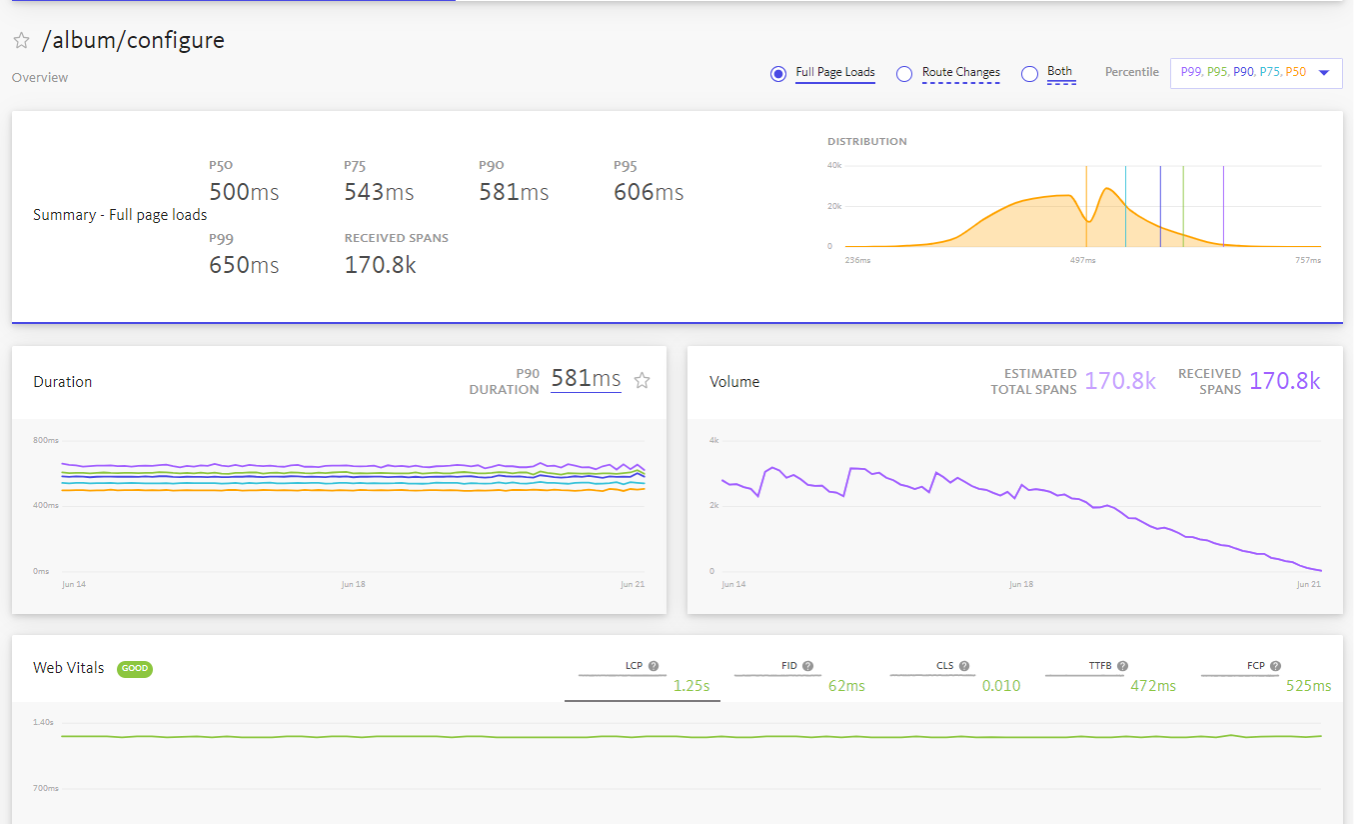Click the green P95 marker in distribution
This screenshot has height=824, width=1354.
point(1183,206)
